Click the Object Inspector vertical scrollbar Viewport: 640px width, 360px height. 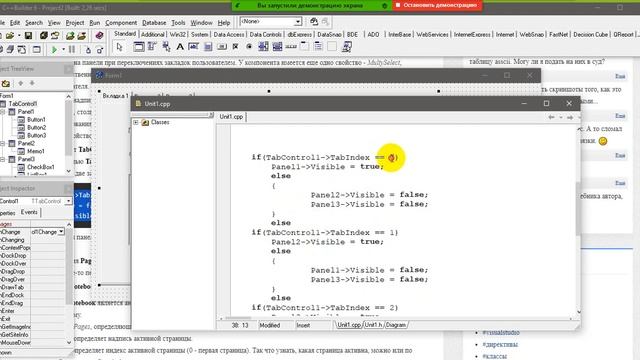point(69,284)
